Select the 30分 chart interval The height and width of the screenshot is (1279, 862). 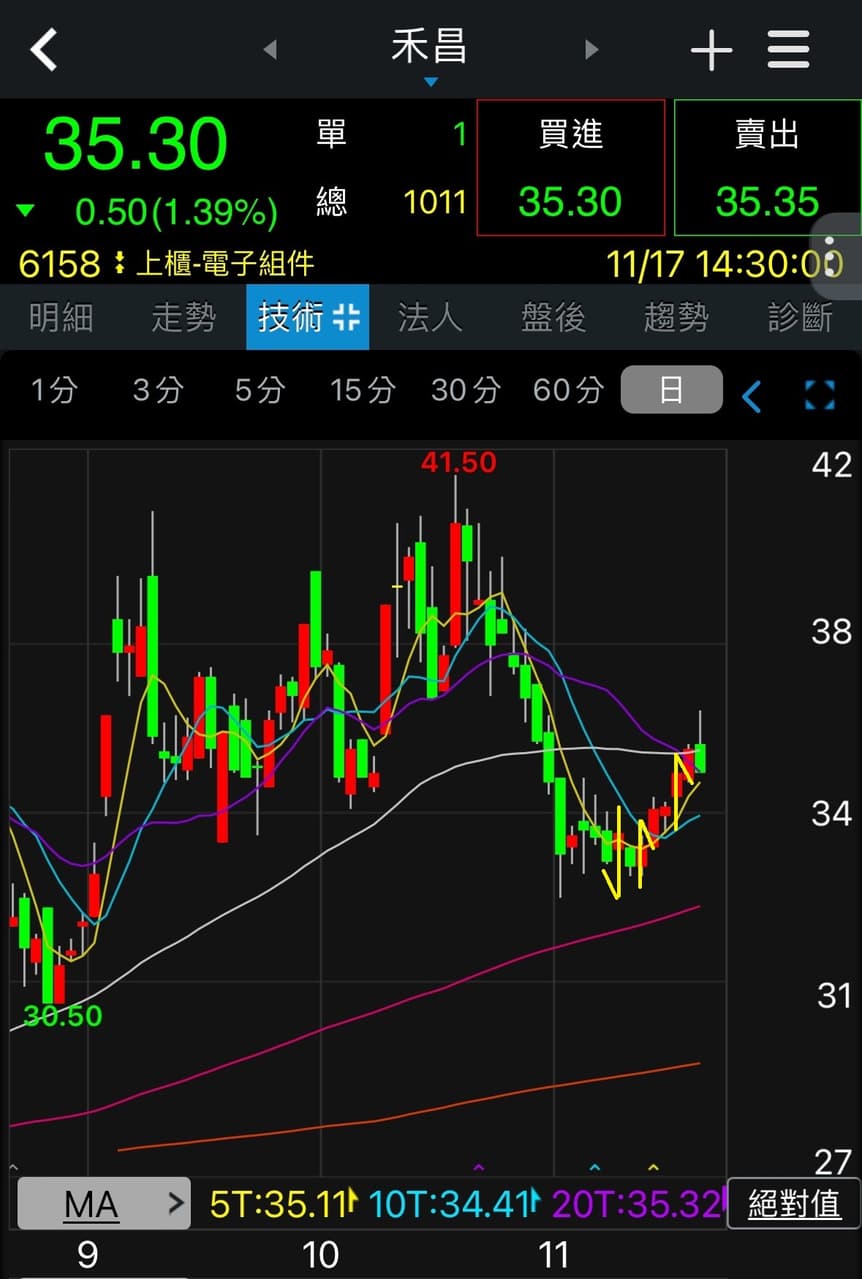click(465, 390)
